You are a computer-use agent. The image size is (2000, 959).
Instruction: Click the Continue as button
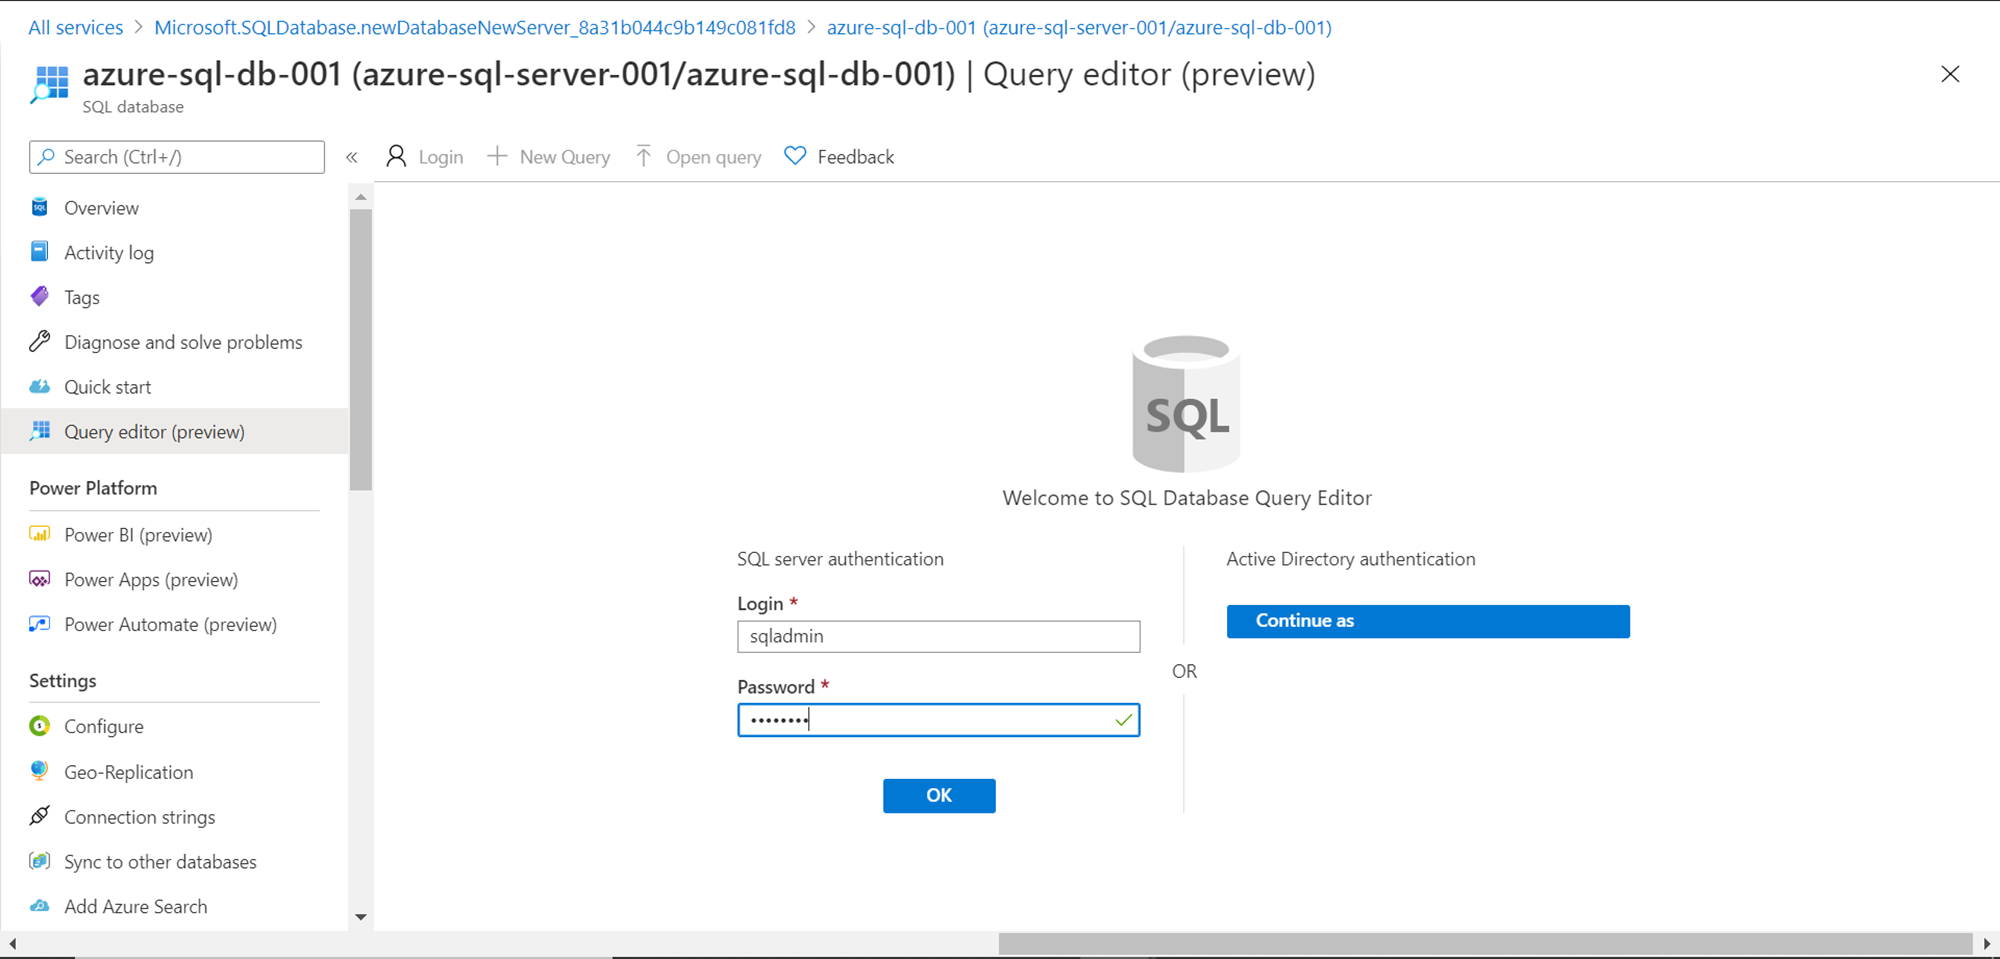click(1427, 621)
